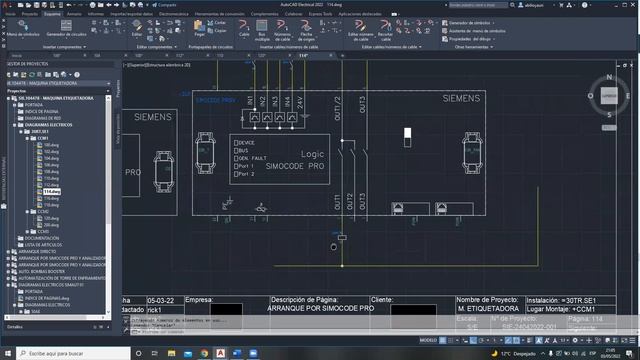Collapse the CCM1 folder
Screen dimensions: 640x360
tap(27, 138)
